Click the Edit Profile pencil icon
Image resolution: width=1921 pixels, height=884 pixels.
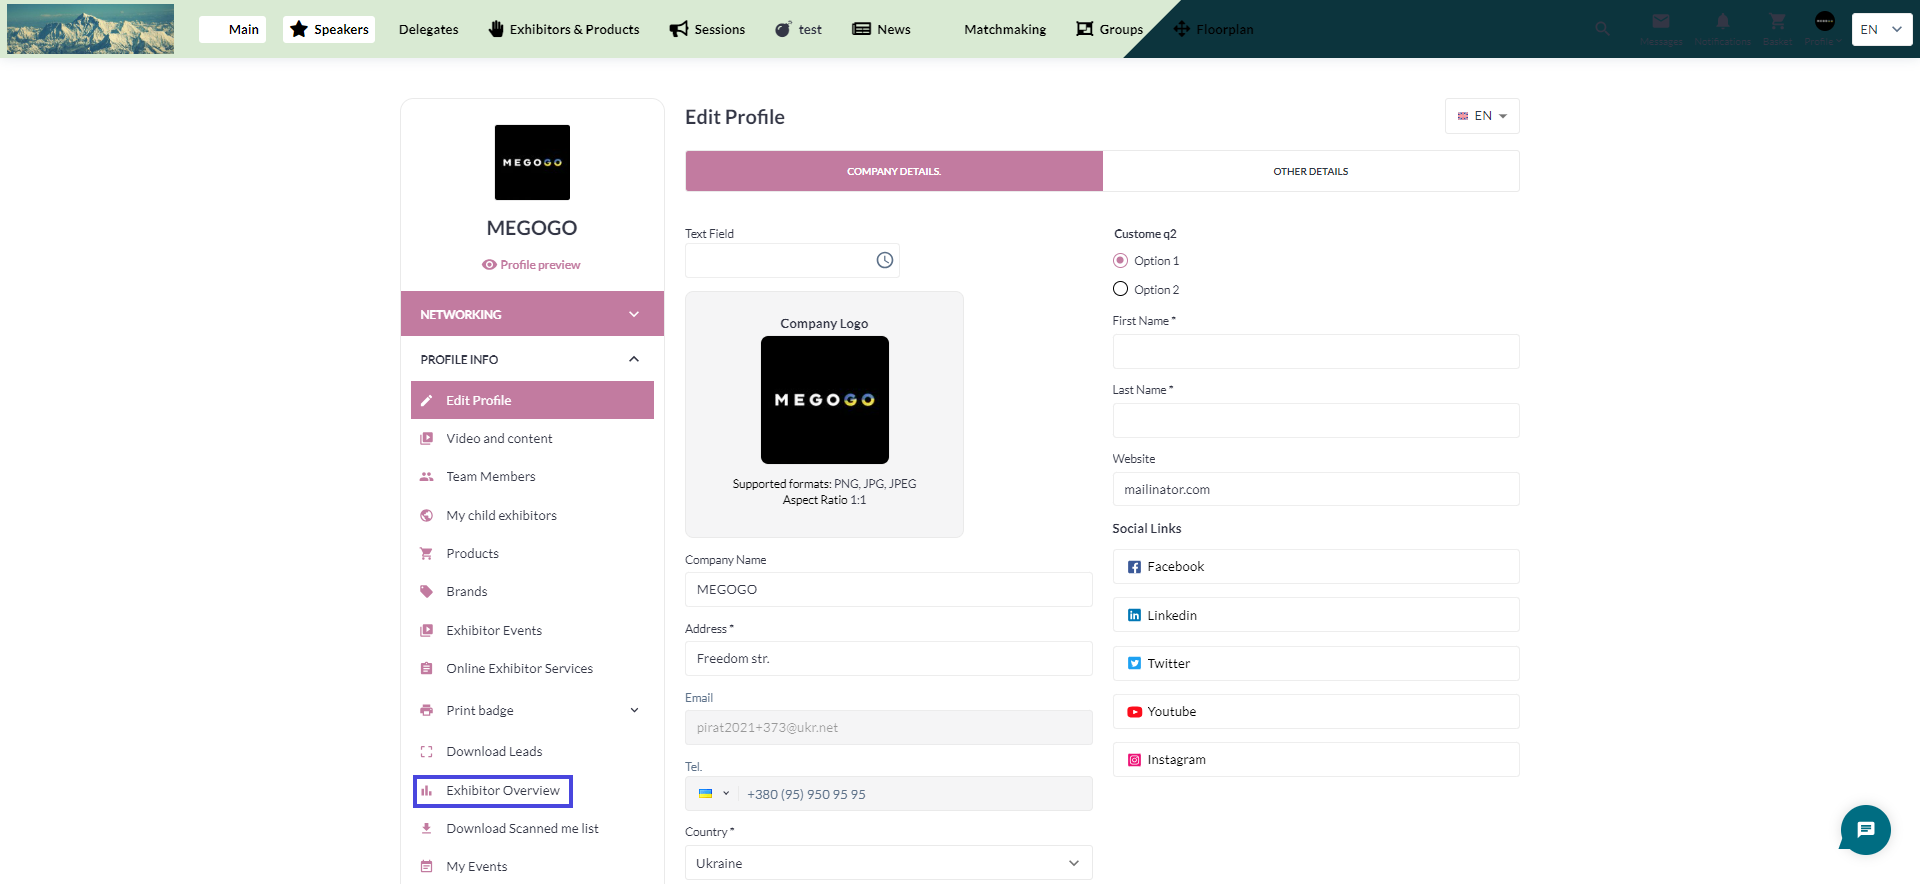pos(427,401)
